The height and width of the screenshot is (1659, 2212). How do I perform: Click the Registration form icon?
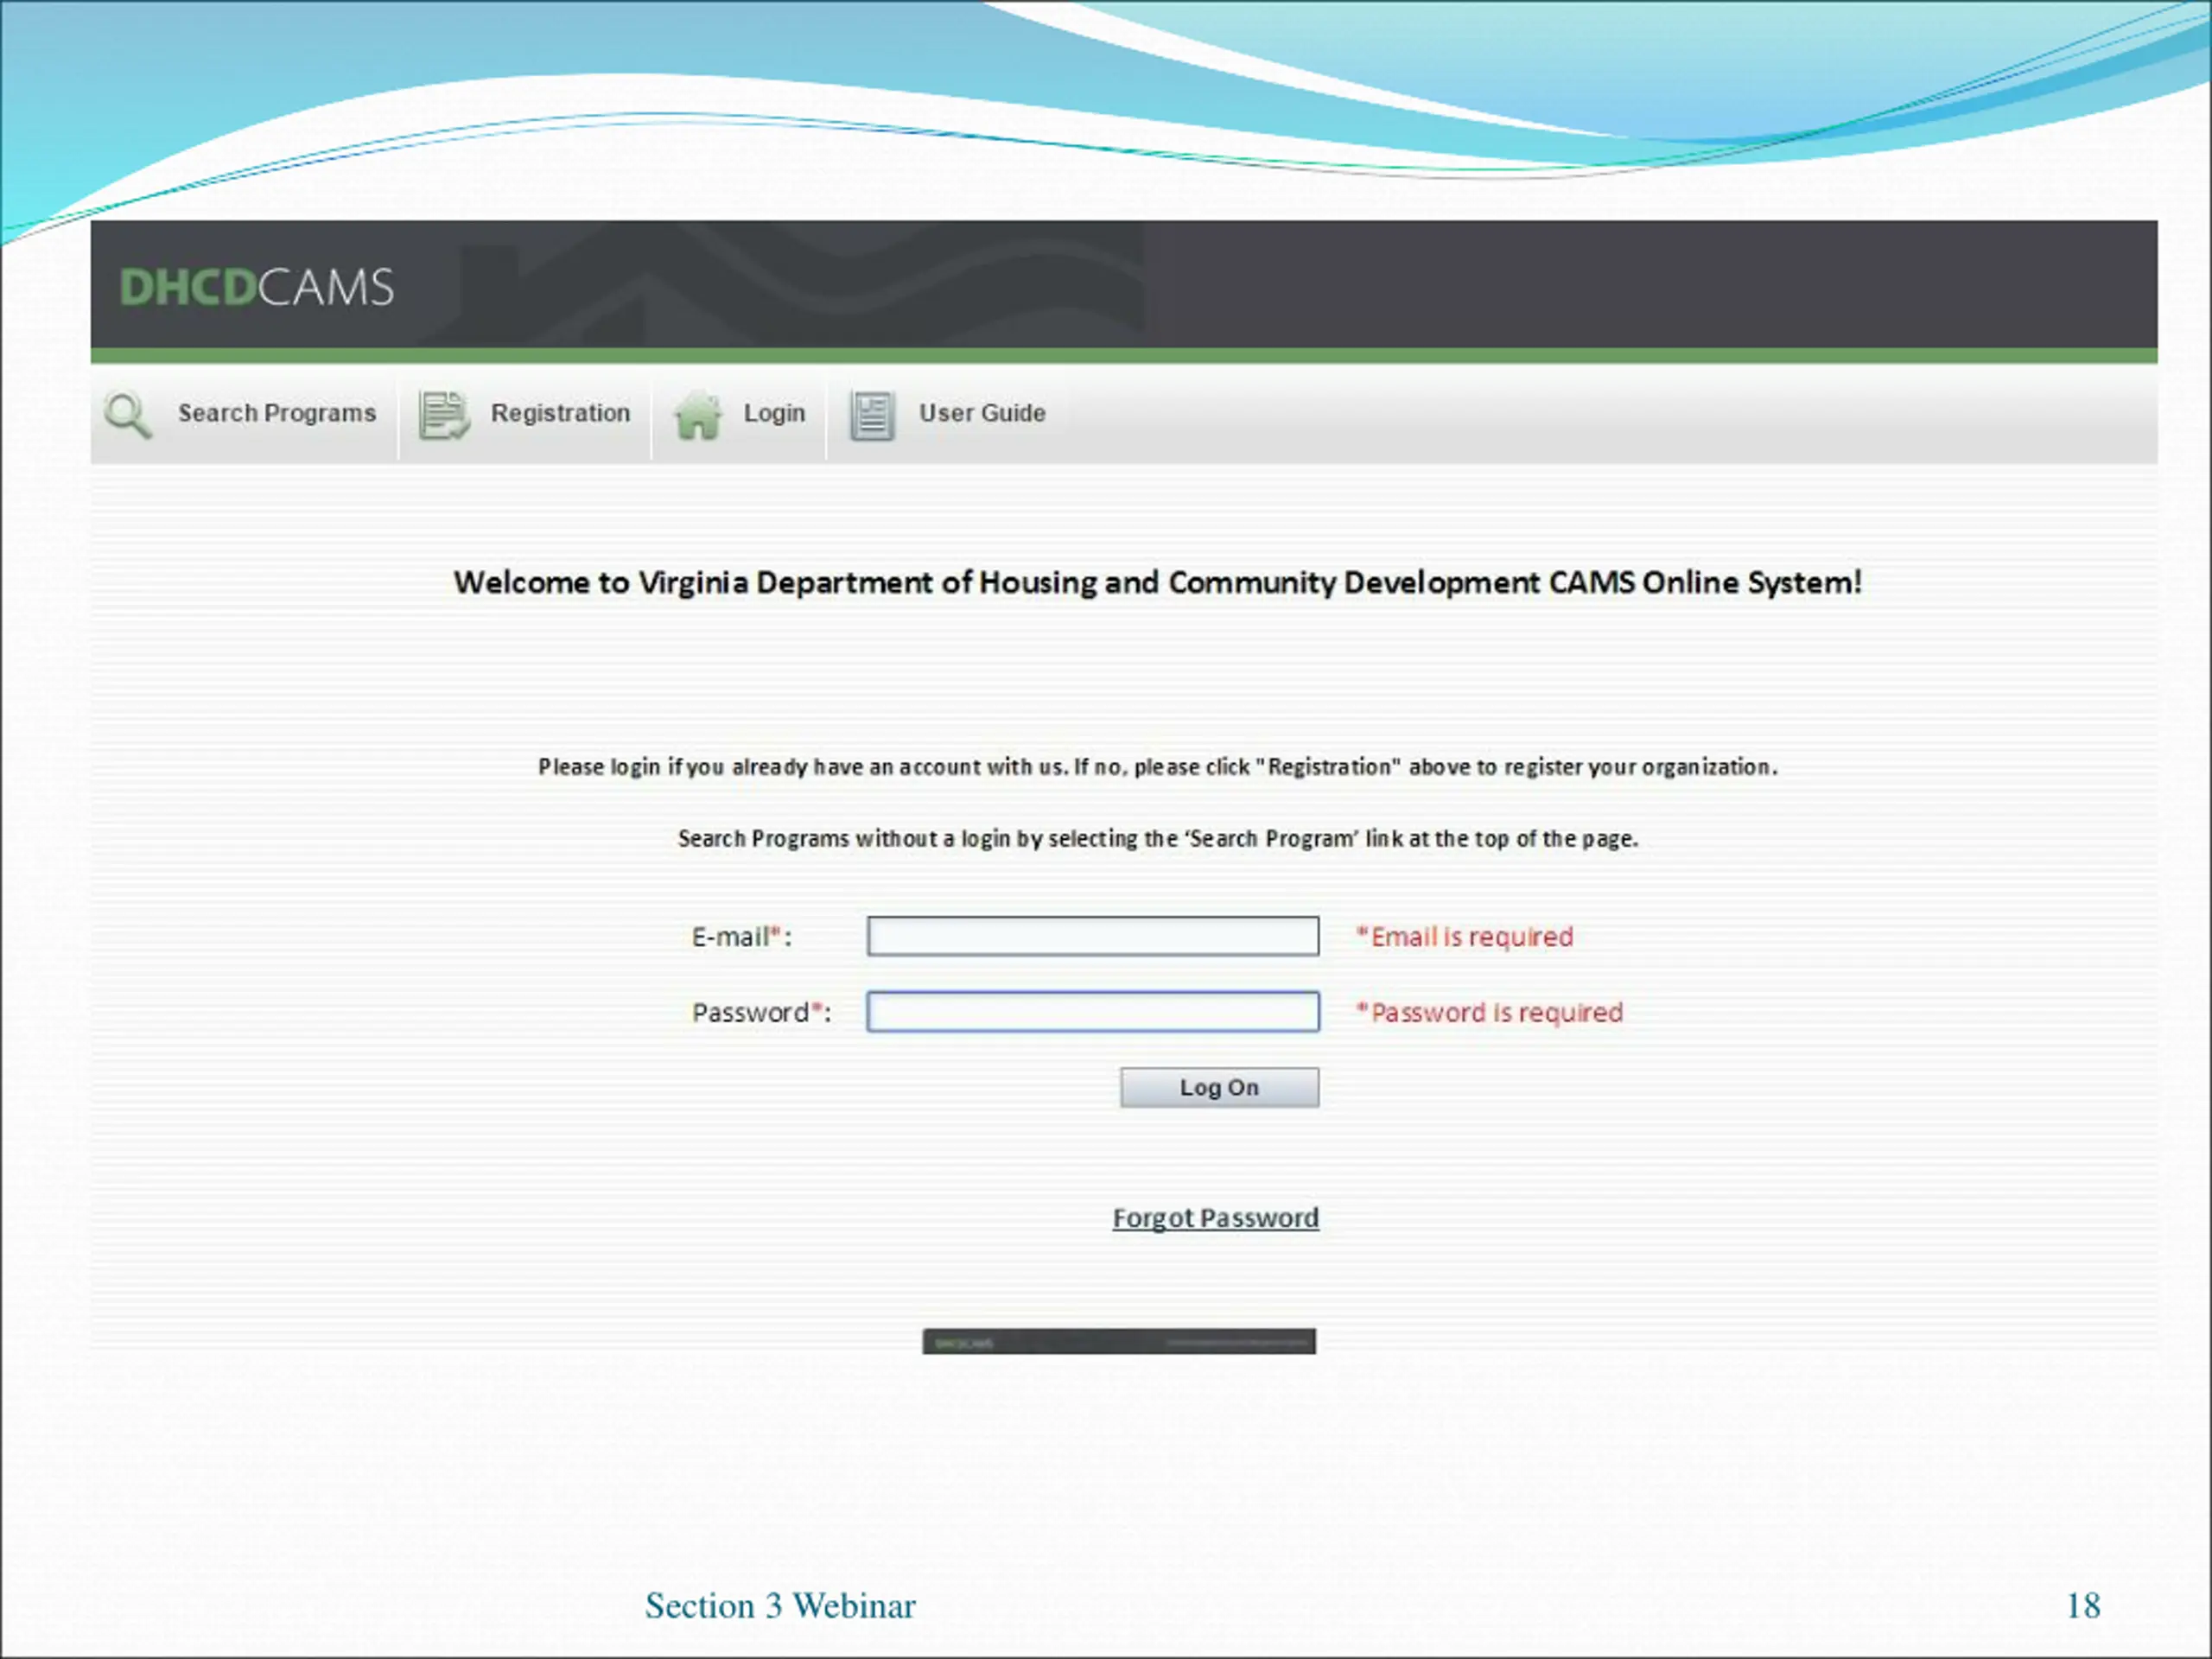pyautogui.click(x=443, y=414)
